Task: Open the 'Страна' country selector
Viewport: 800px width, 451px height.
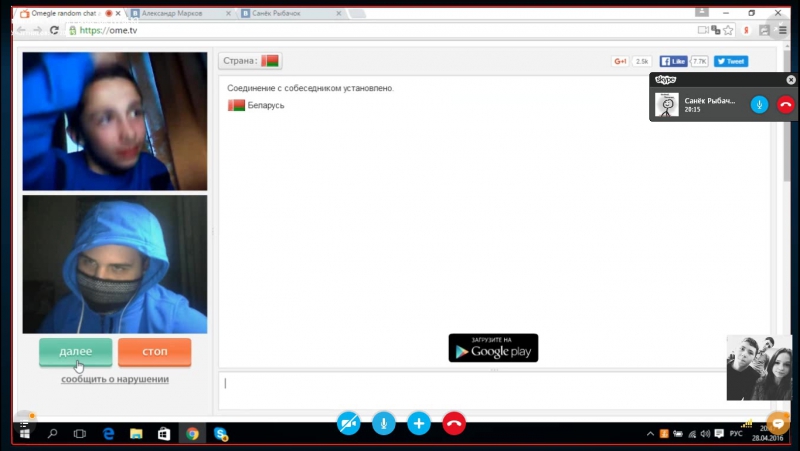Action: [x=250, y=61]
